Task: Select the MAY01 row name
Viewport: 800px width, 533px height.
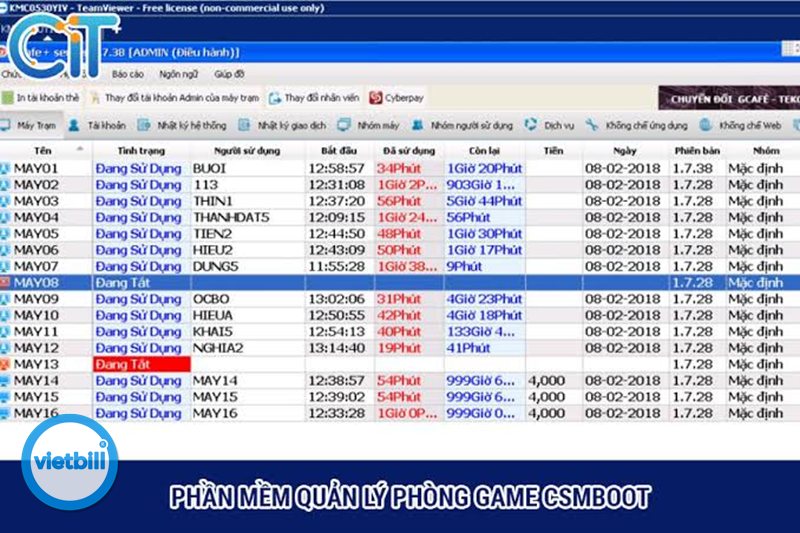Action: pyautogui.click(x=36, y=168)
